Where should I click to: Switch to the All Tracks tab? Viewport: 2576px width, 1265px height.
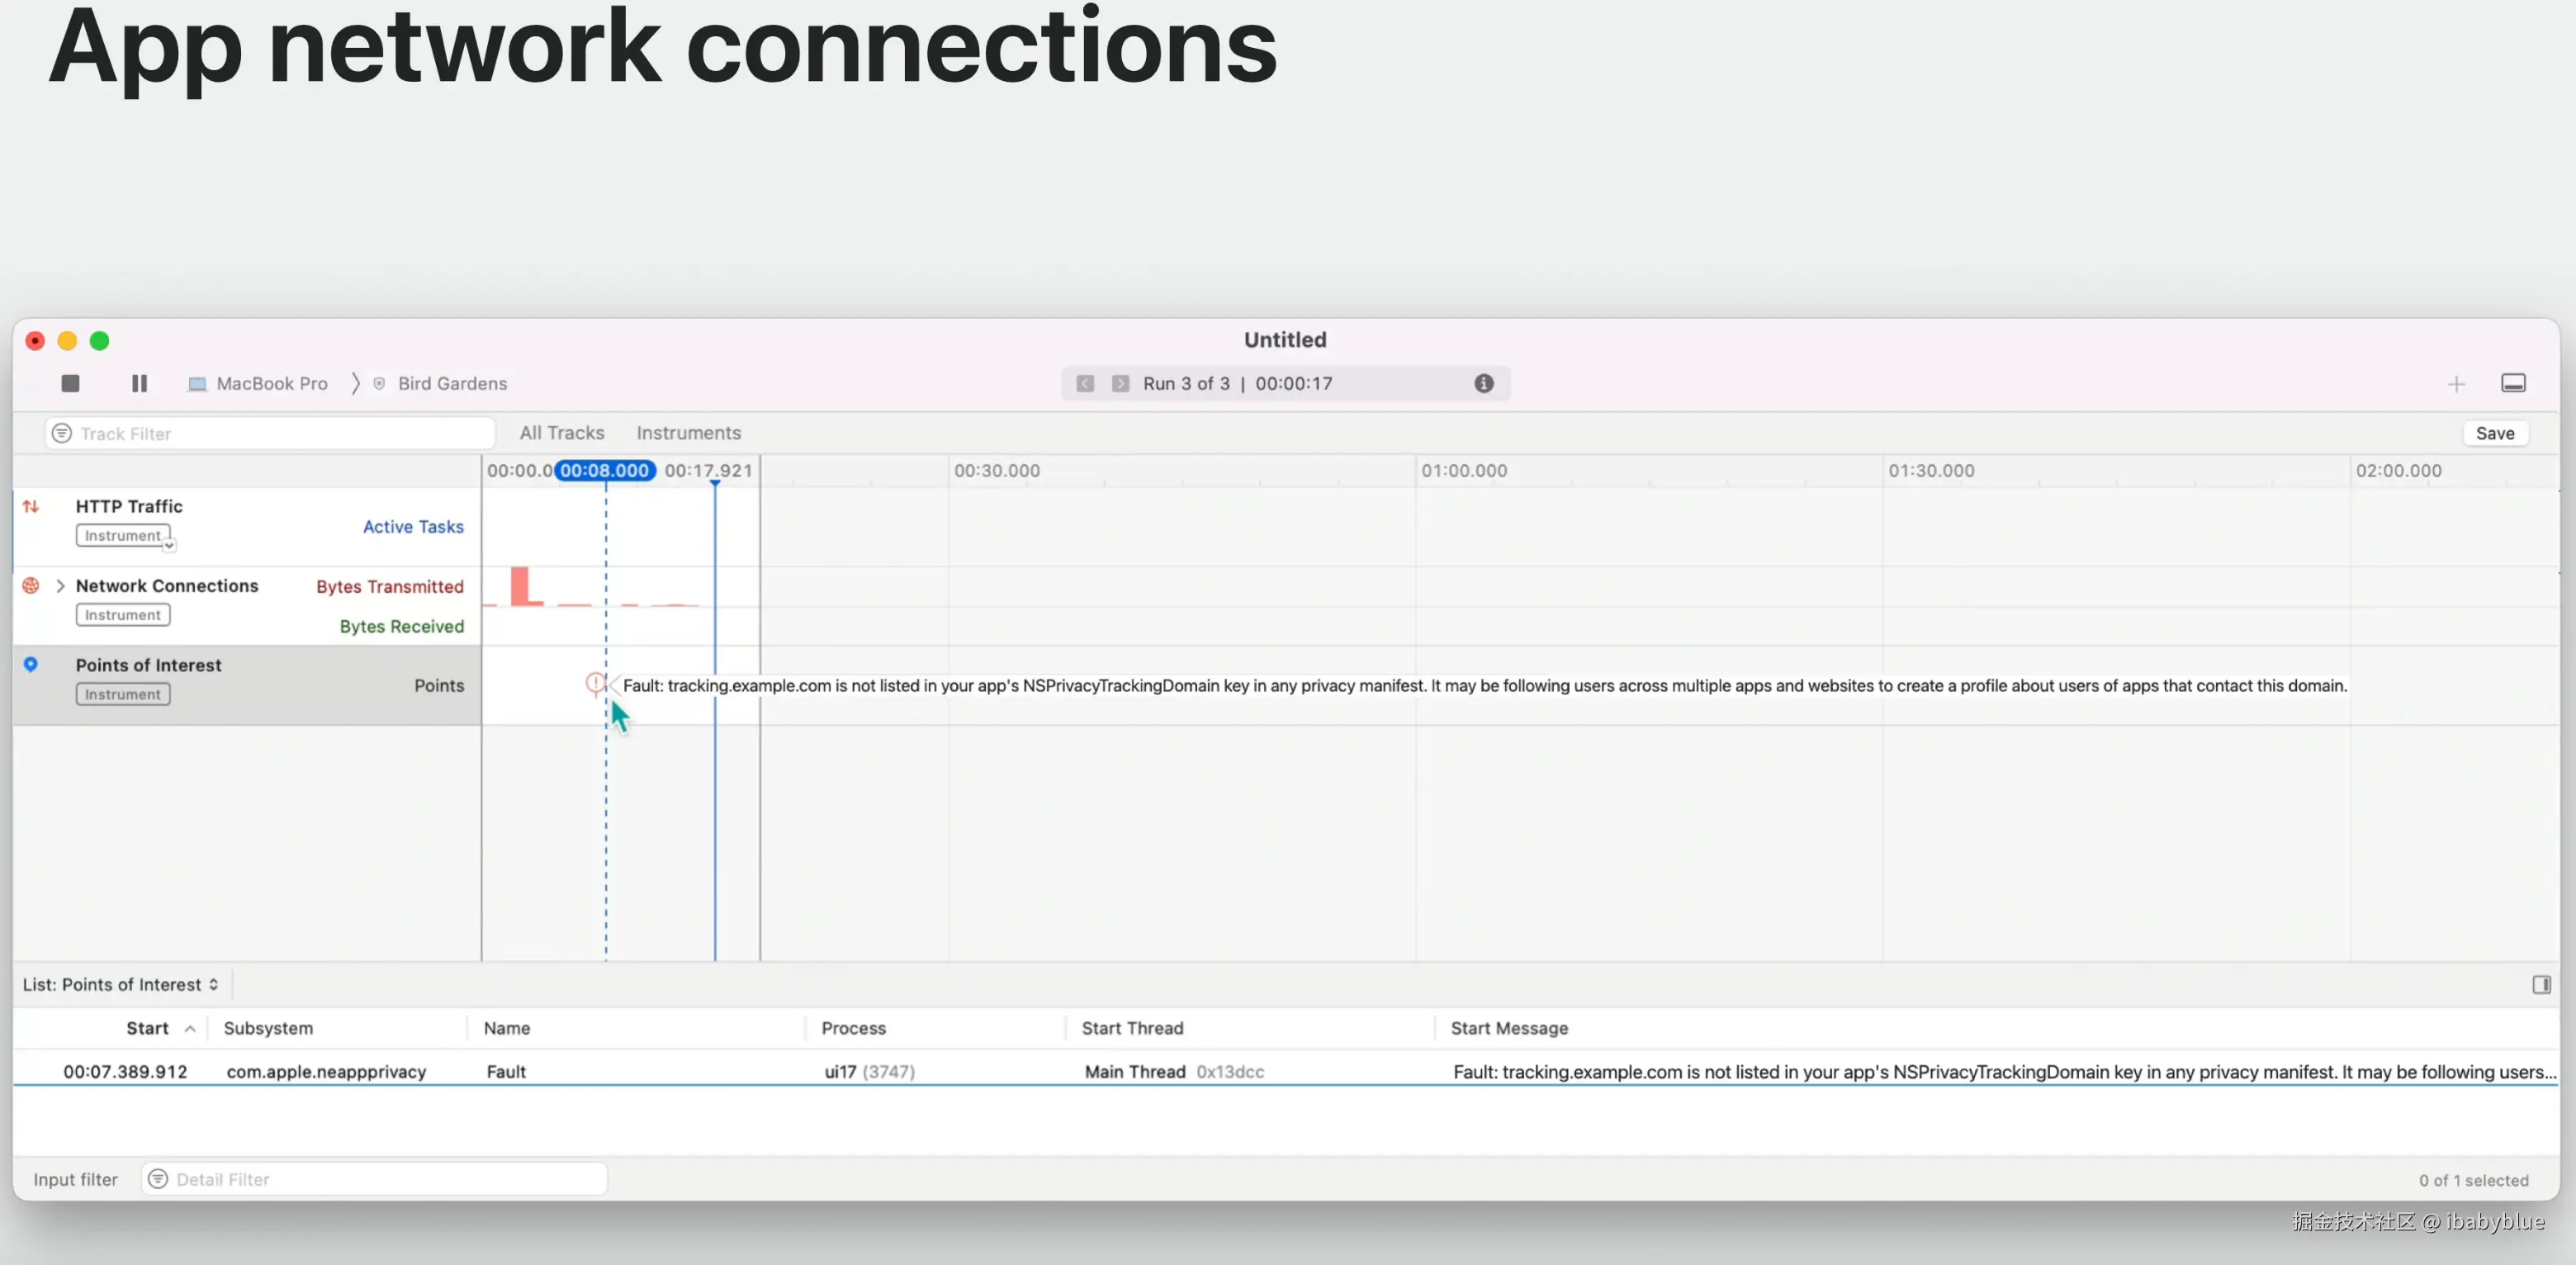point(562,433)
